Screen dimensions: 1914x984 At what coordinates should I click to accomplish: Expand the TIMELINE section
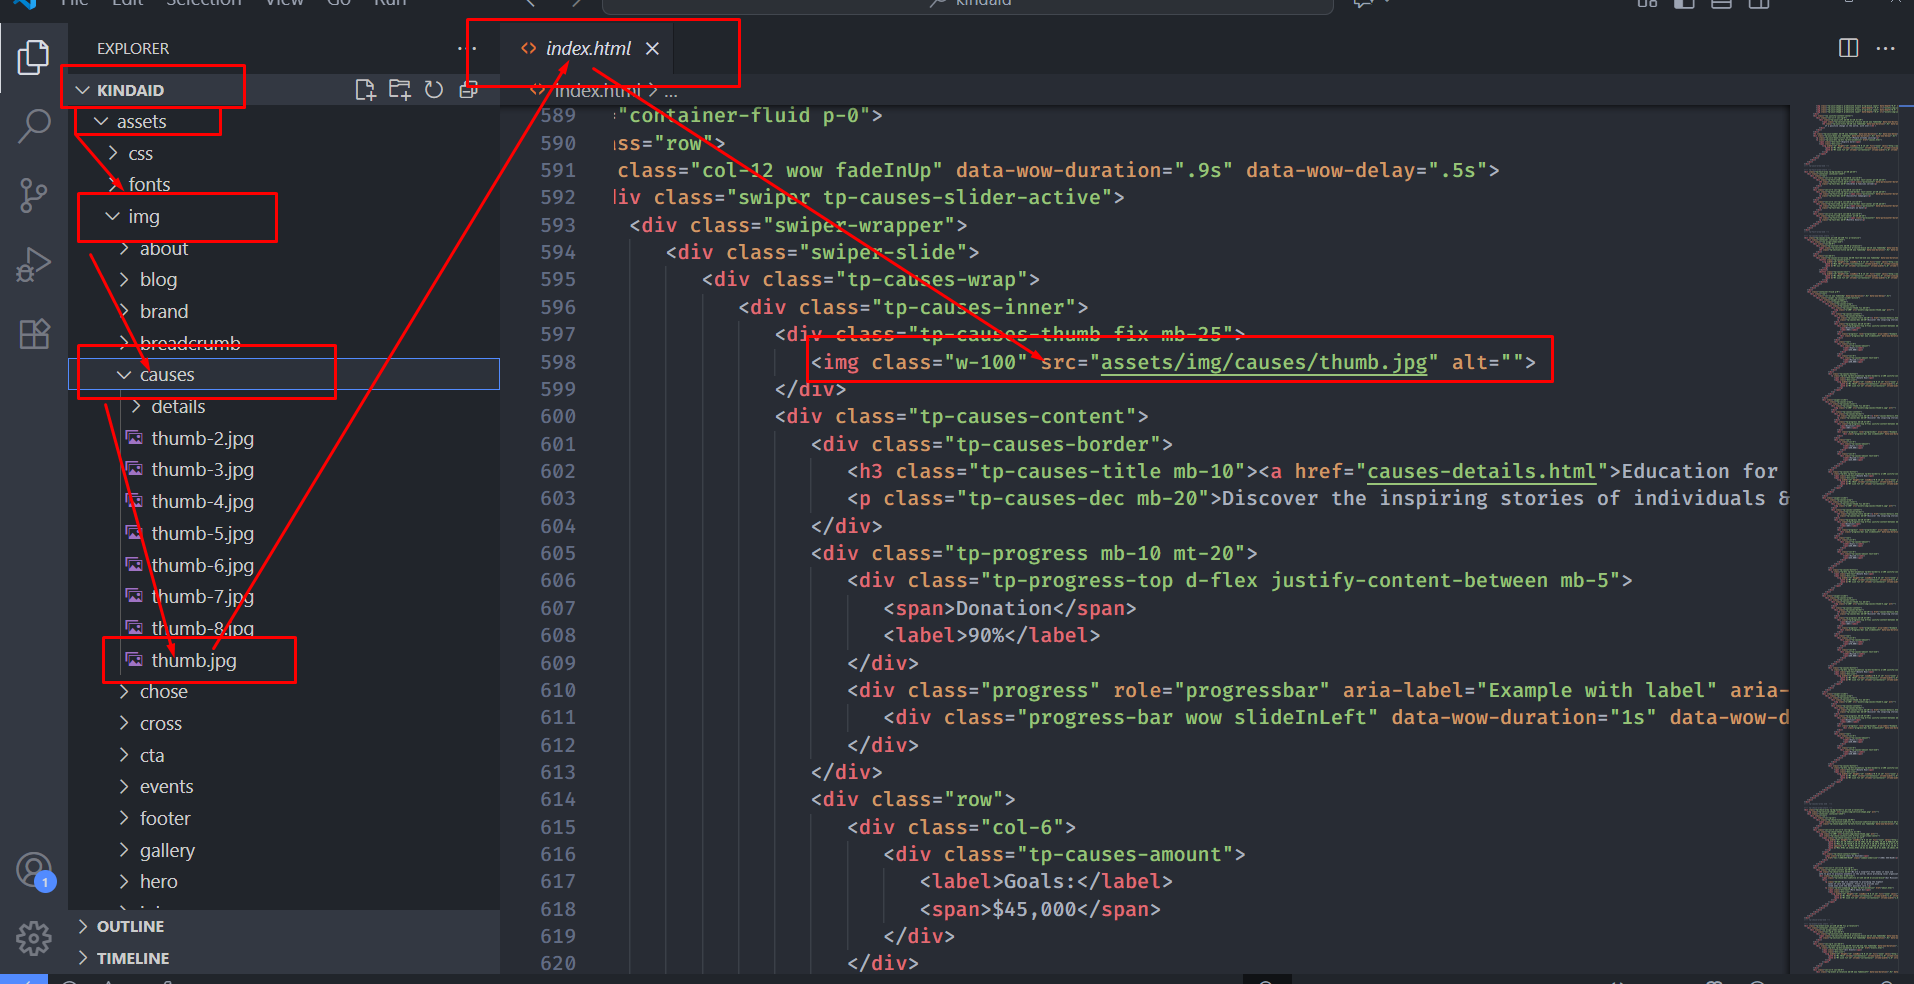132,958
